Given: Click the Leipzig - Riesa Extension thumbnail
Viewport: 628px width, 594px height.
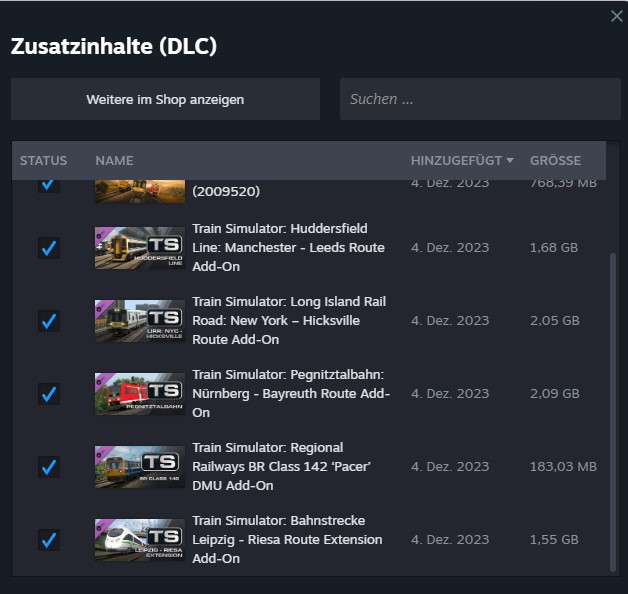Looking at the screenshot, I should pos(139,539).
